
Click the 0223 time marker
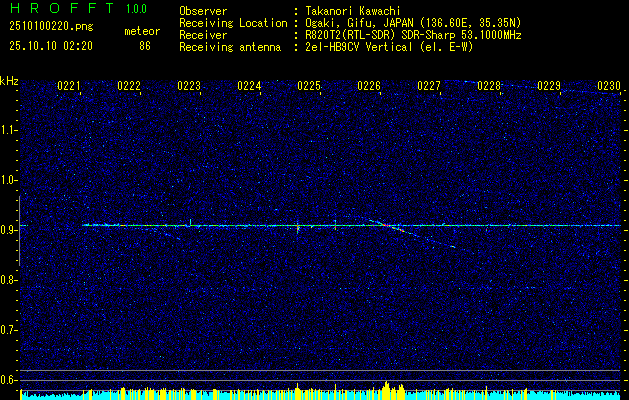tap(189, 86)
